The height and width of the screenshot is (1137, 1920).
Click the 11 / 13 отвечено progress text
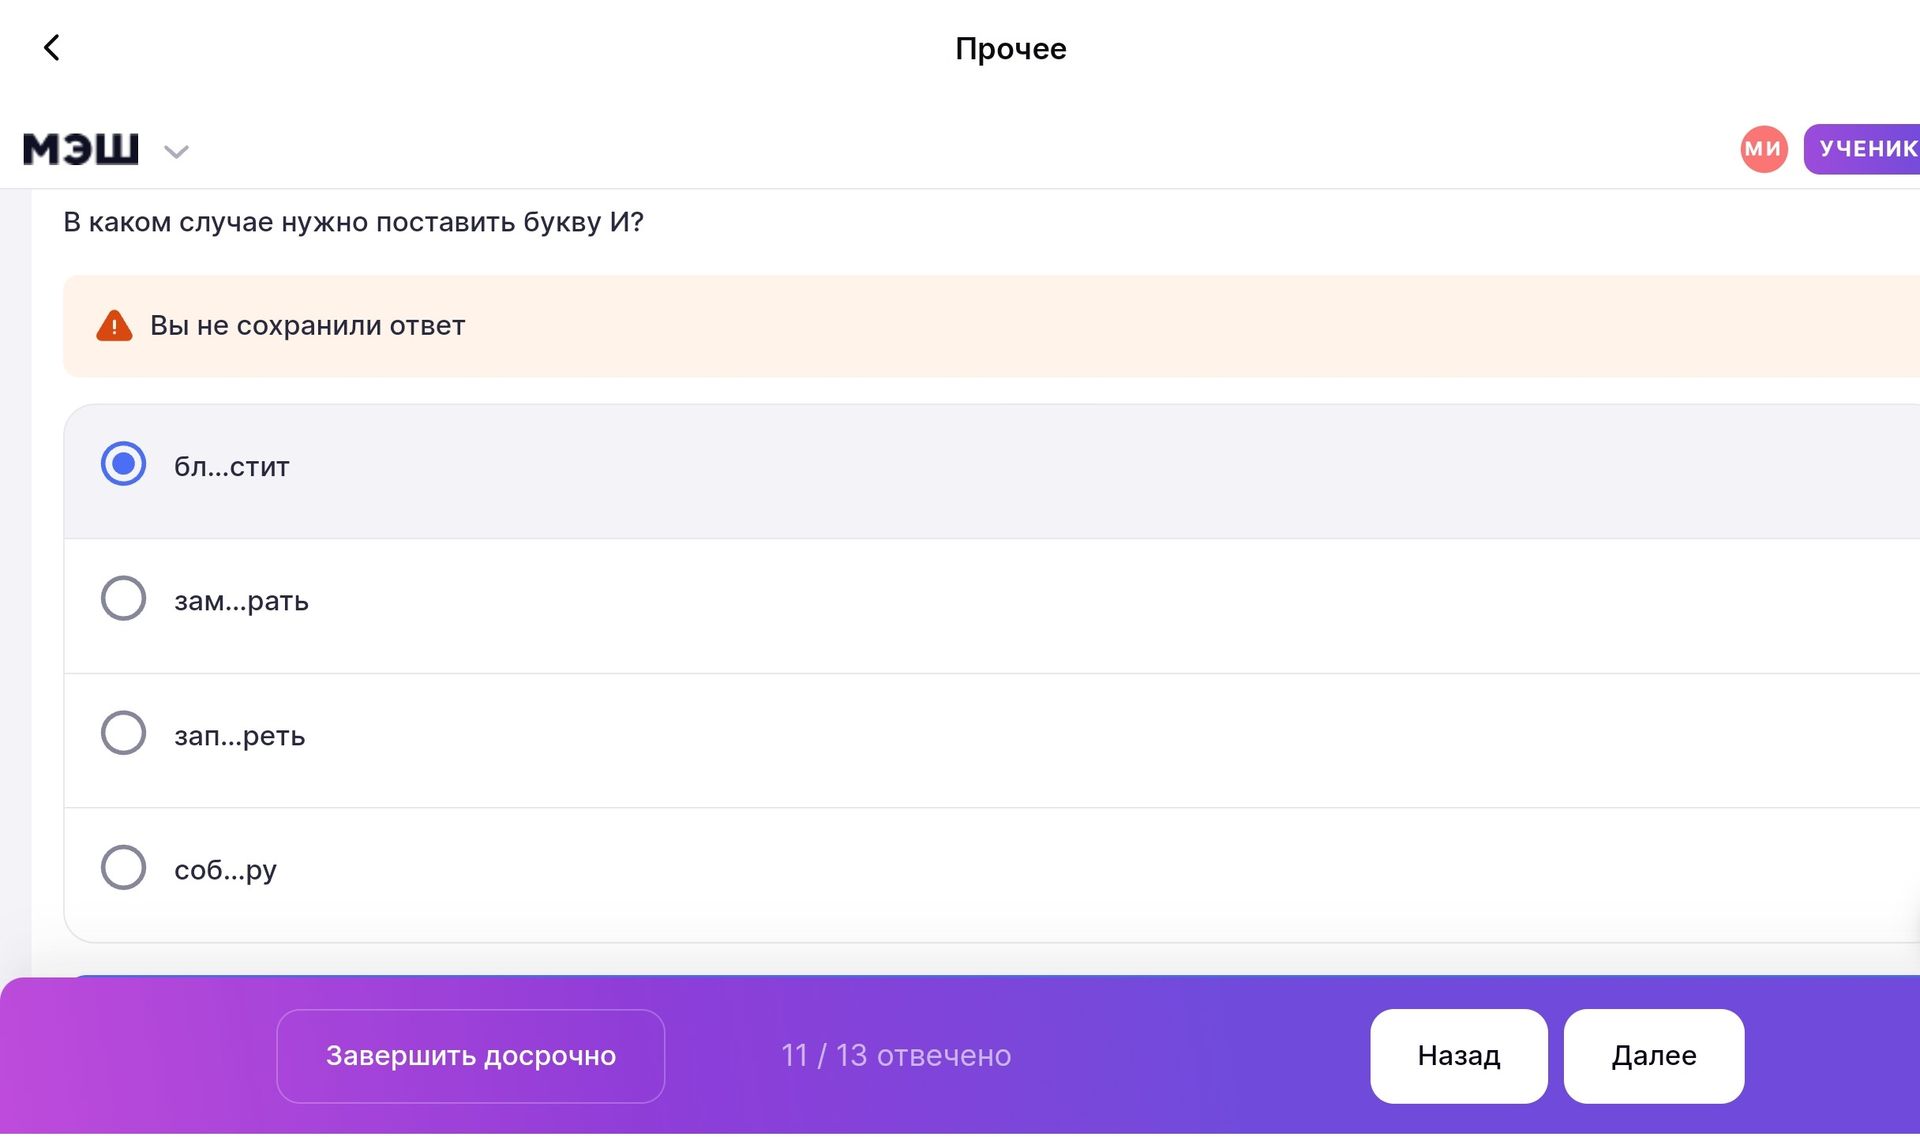(896, 1056)
